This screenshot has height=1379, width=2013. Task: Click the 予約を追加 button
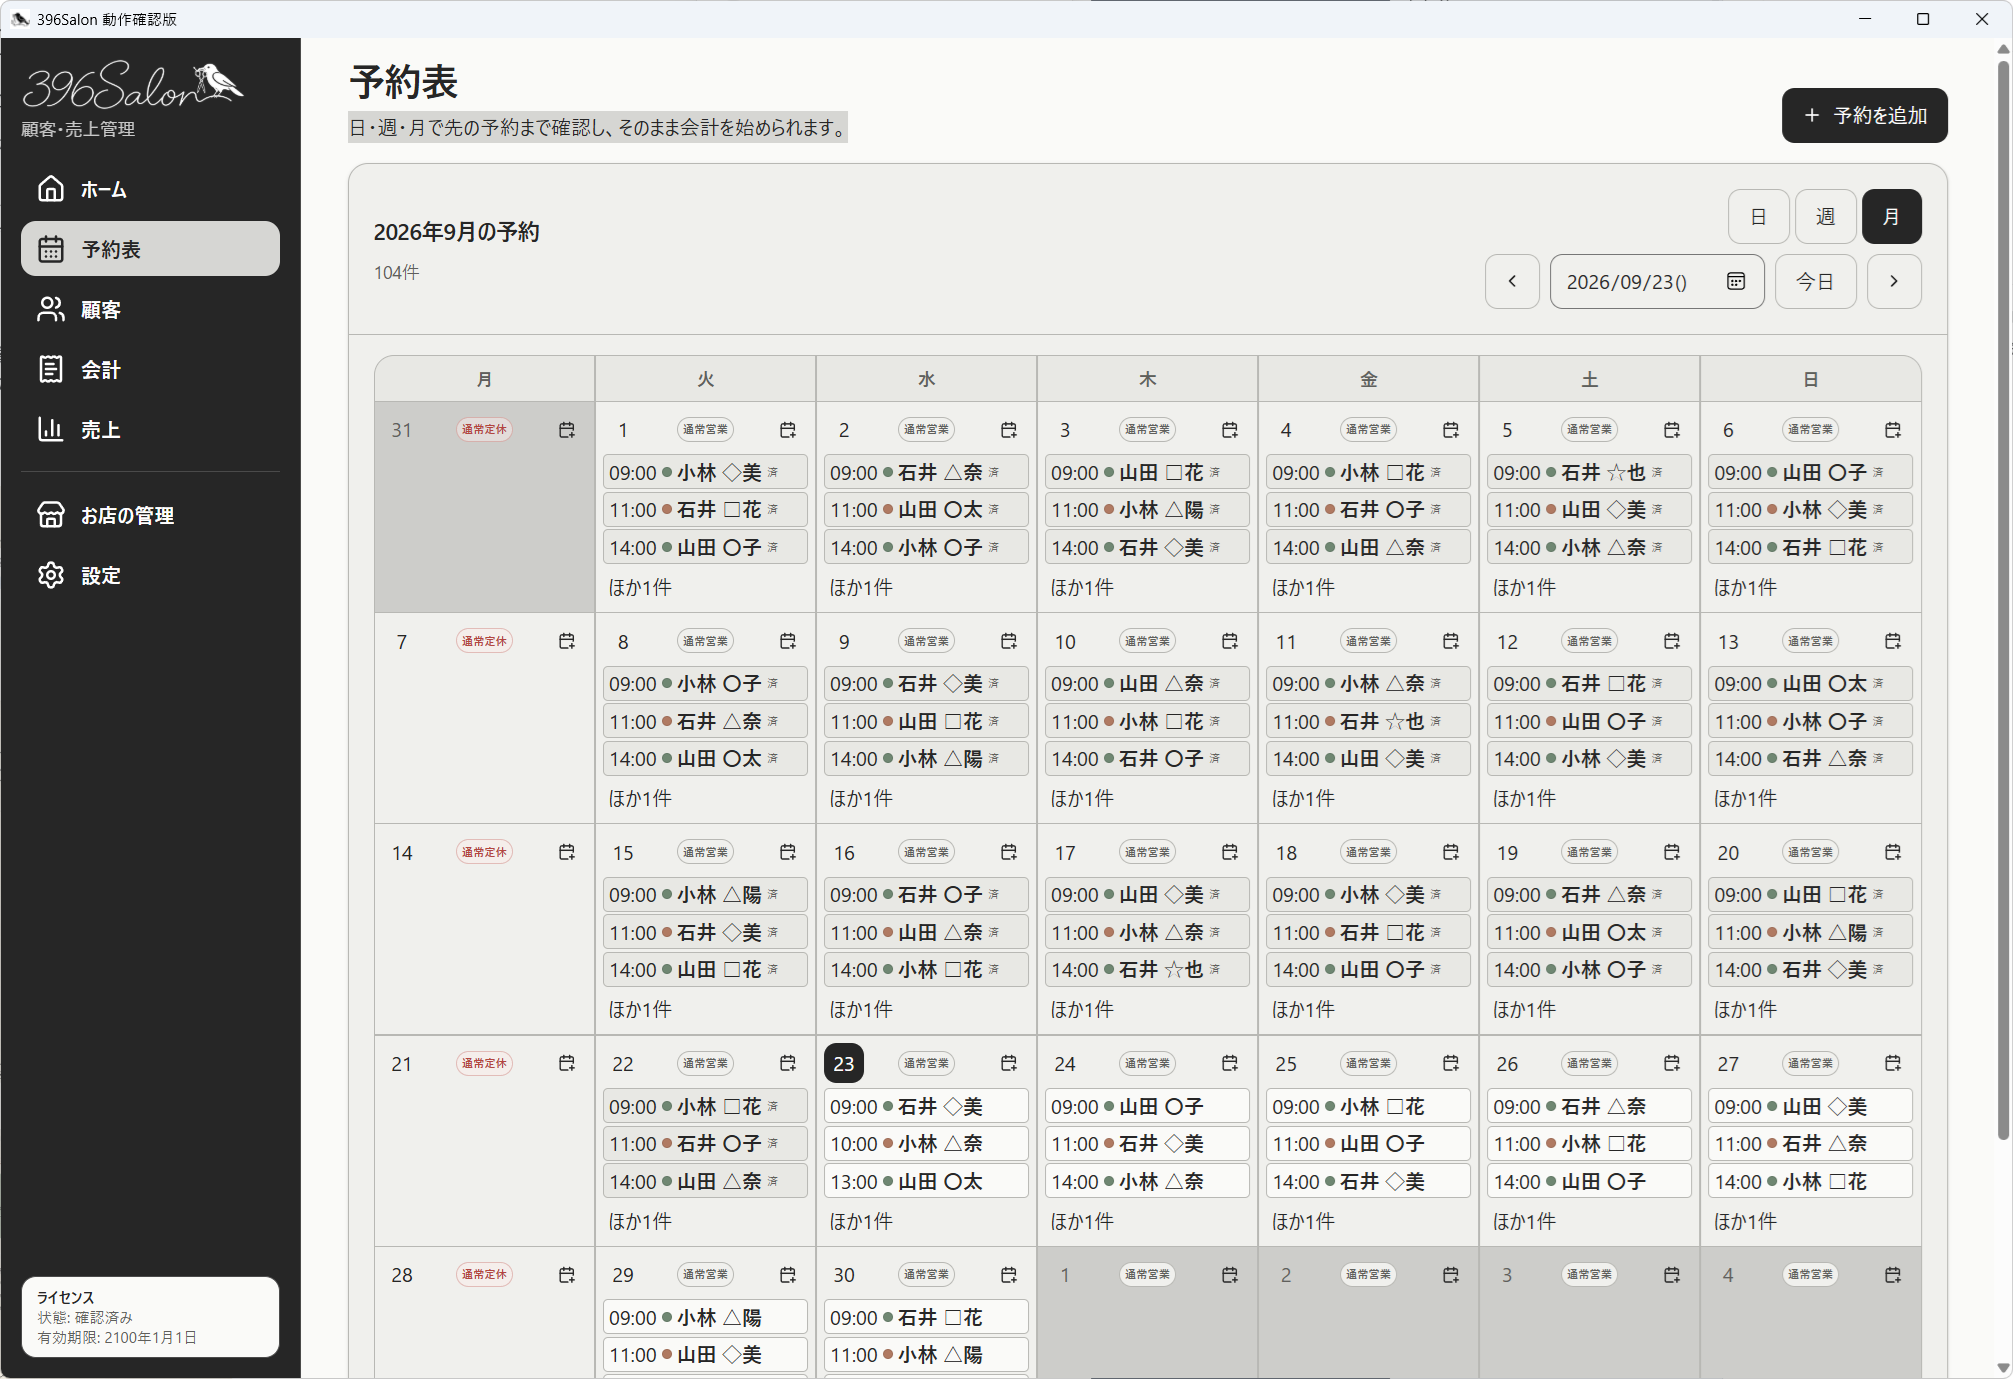(1864, 116)
